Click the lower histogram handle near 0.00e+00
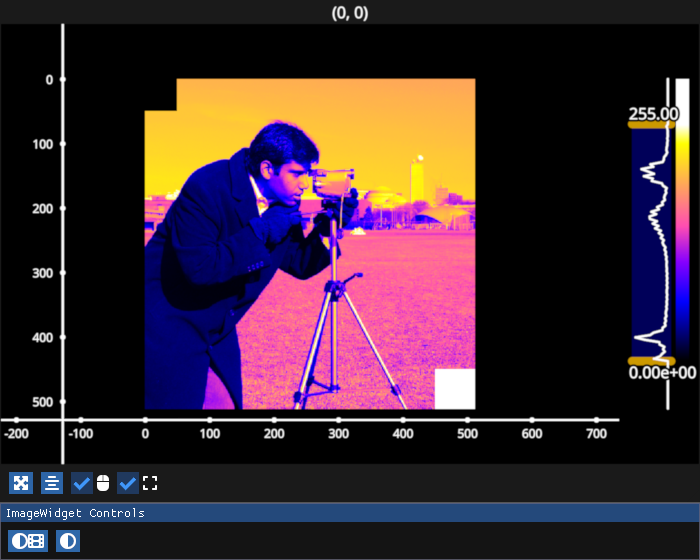This screenshot has width=700, height=560. point(650,360)
